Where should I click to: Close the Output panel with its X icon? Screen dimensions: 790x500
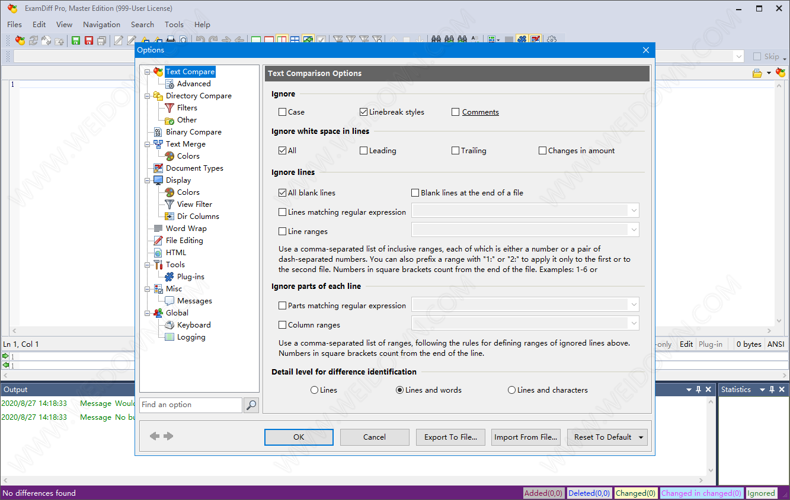click(708, 390)
